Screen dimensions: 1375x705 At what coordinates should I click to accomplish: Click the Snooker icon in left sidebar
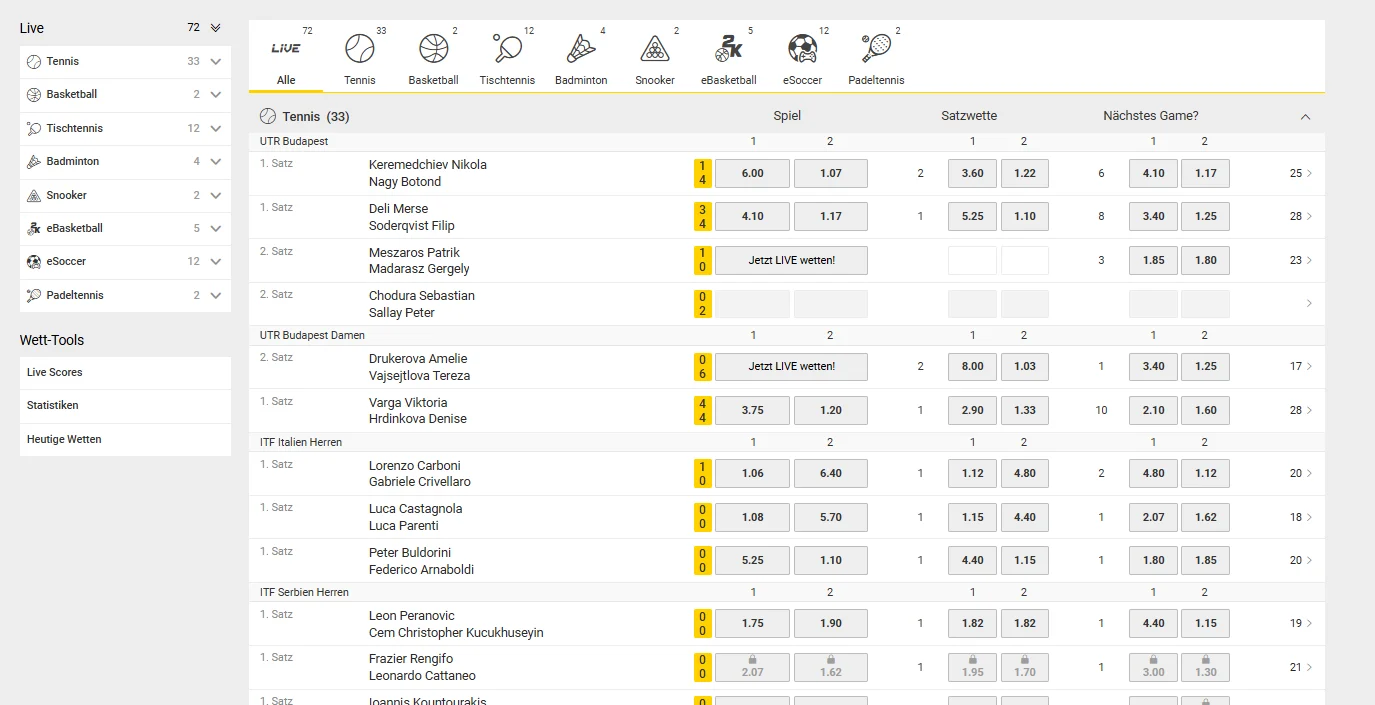pyautogui.click(x=34, y=195)
